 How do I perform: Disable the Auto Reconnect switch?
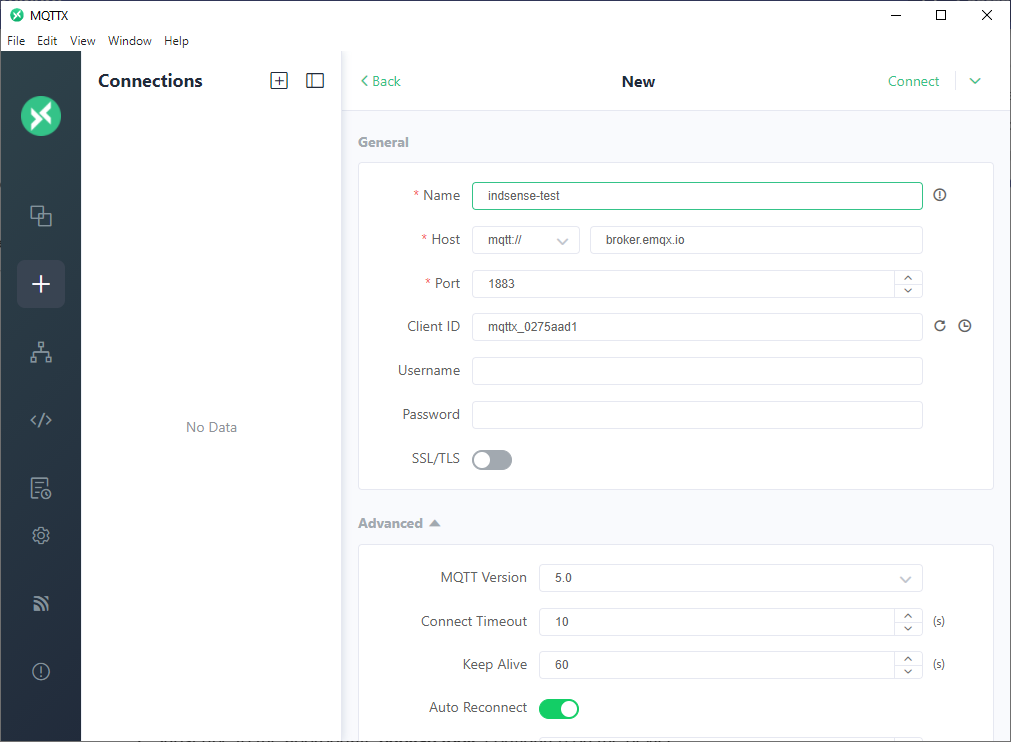[x=559, y=709]
